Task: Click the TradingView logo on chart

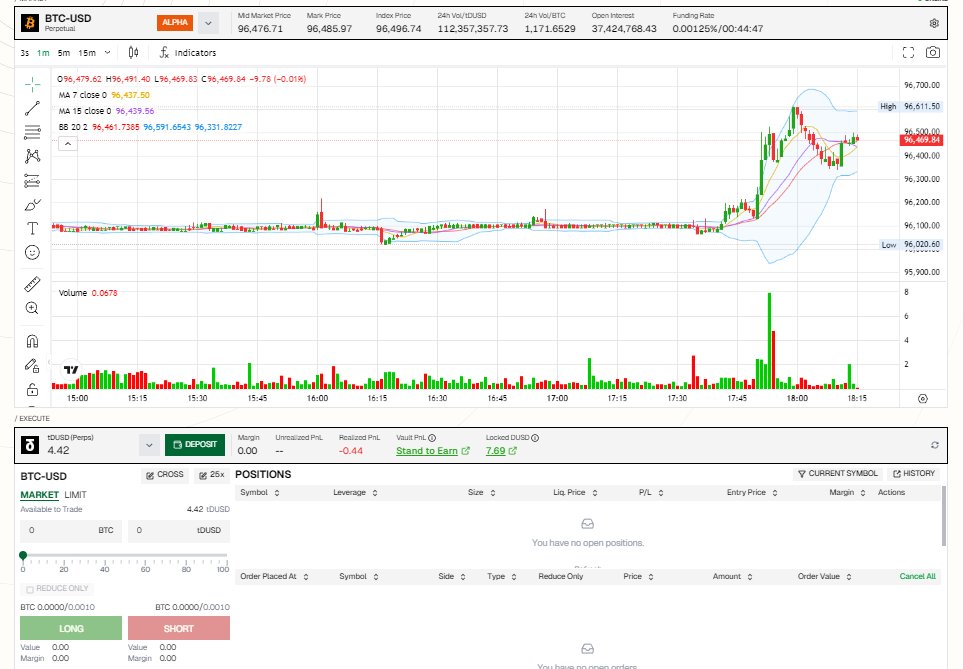Action: click(x=71, y=369)
